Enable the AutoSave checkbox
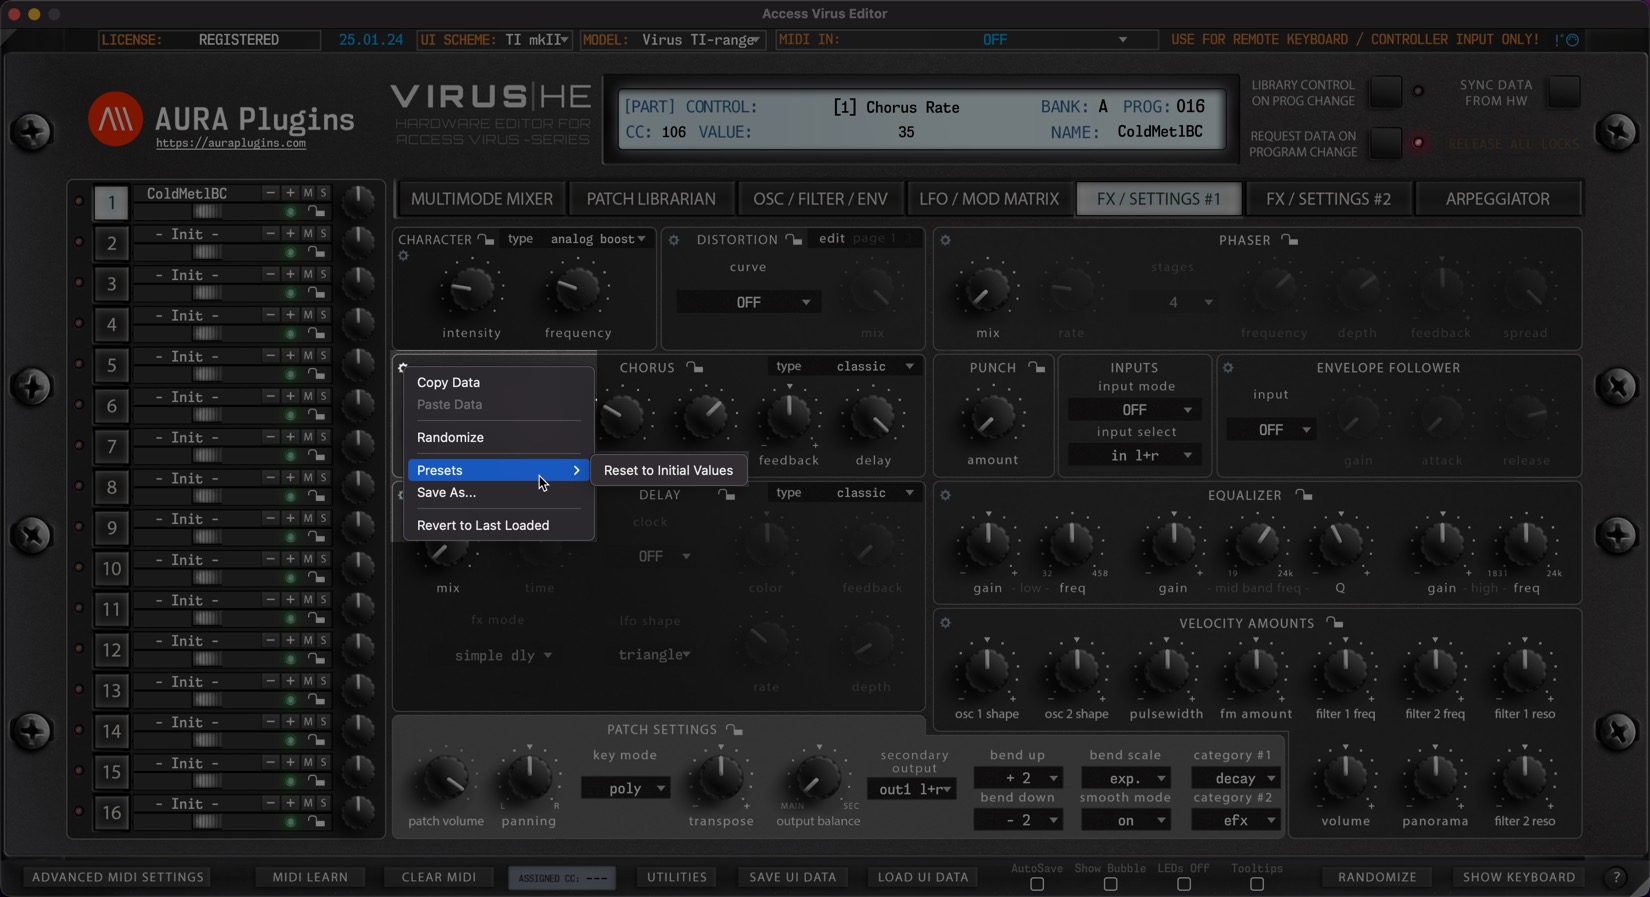The width and height of the screenshot is (1650, 897). (1037, 884)
